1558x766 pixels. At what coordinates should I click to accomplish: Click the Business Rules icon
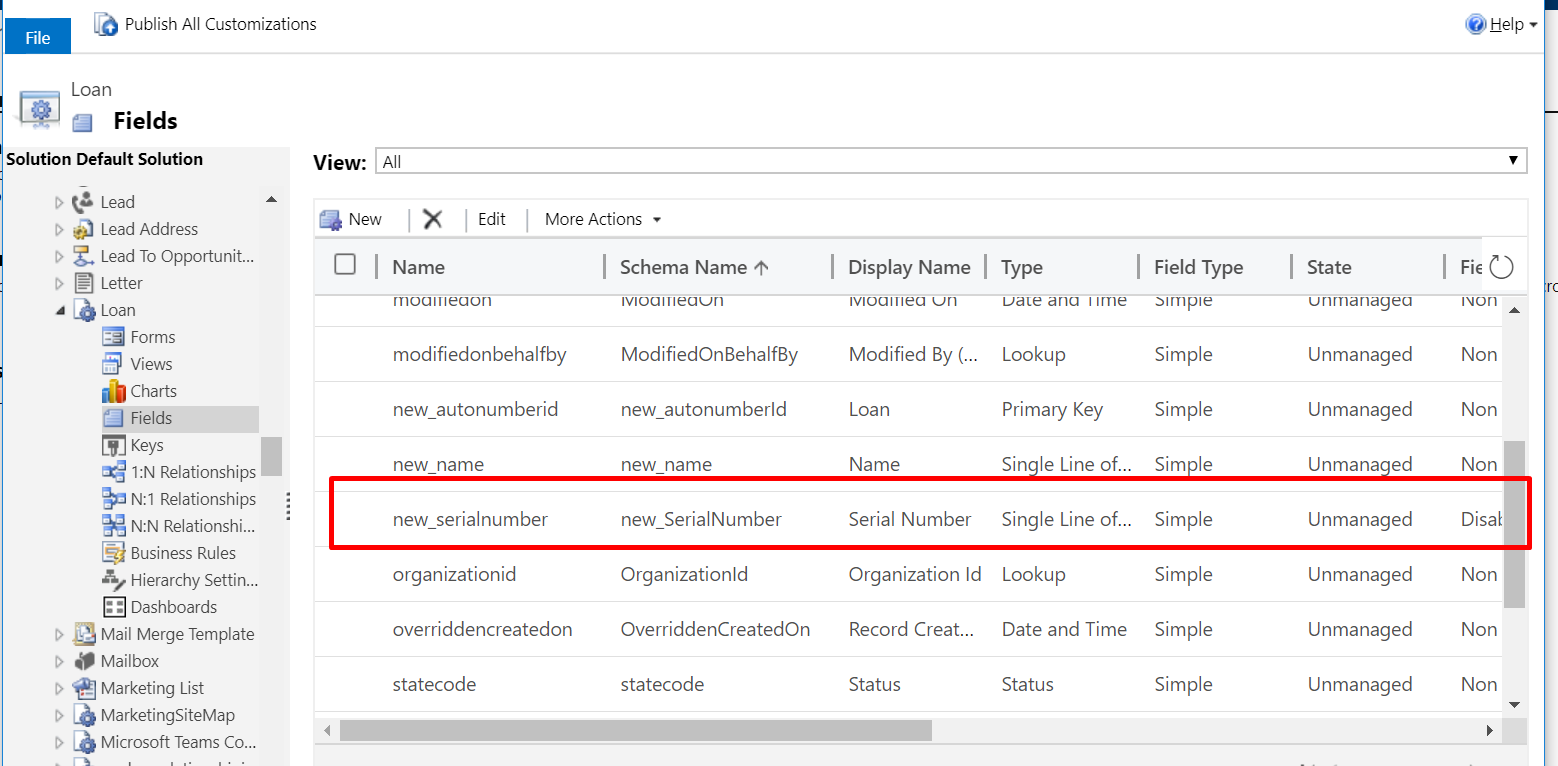pos(113,553)
